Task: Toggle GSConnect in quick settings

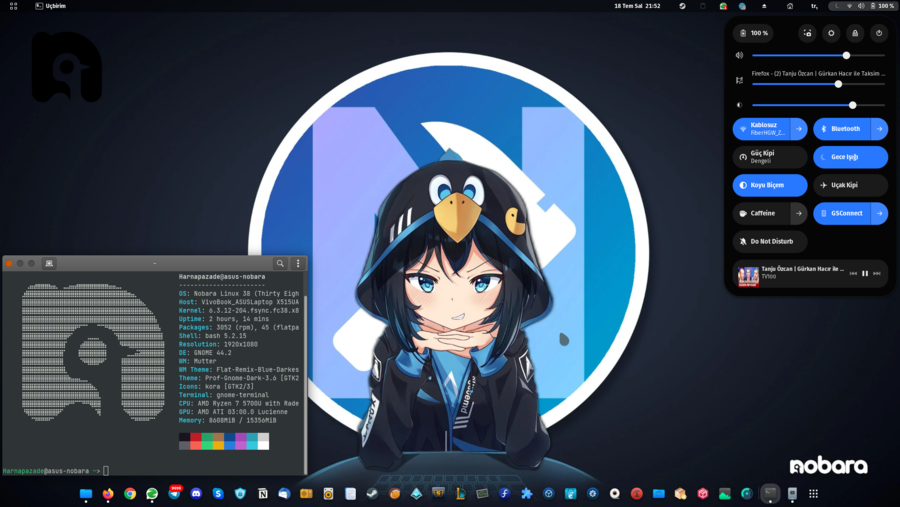Action: [x=842, y=213]
